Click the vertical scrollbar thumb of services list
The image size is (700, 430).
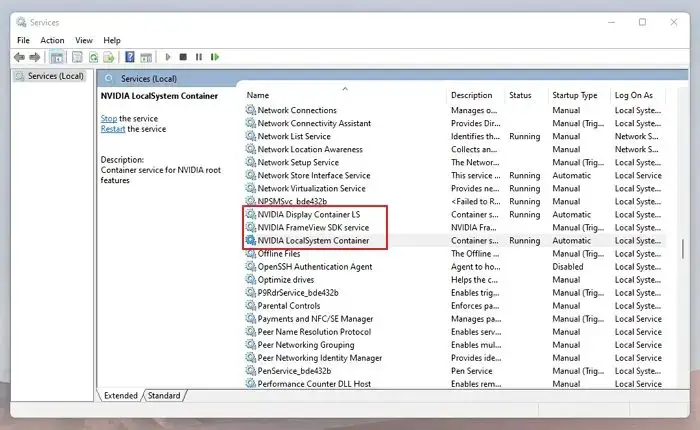683,249
